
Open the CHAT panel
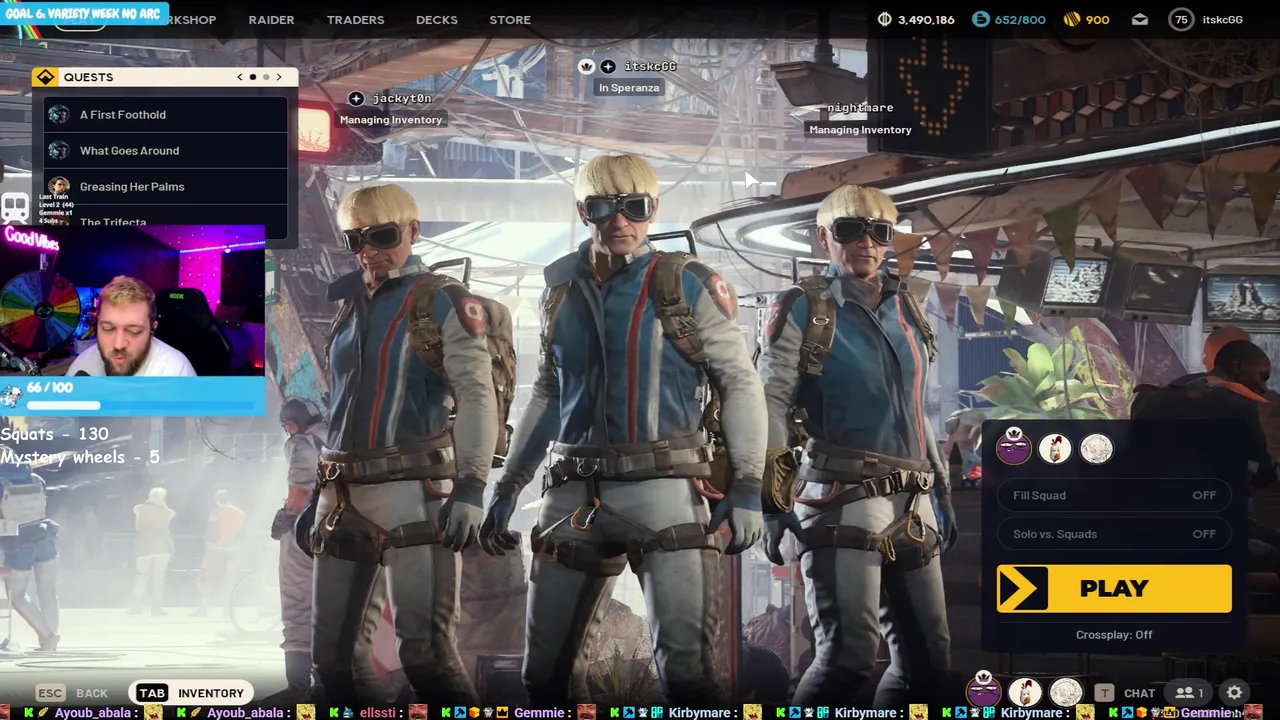(1139, 693)
